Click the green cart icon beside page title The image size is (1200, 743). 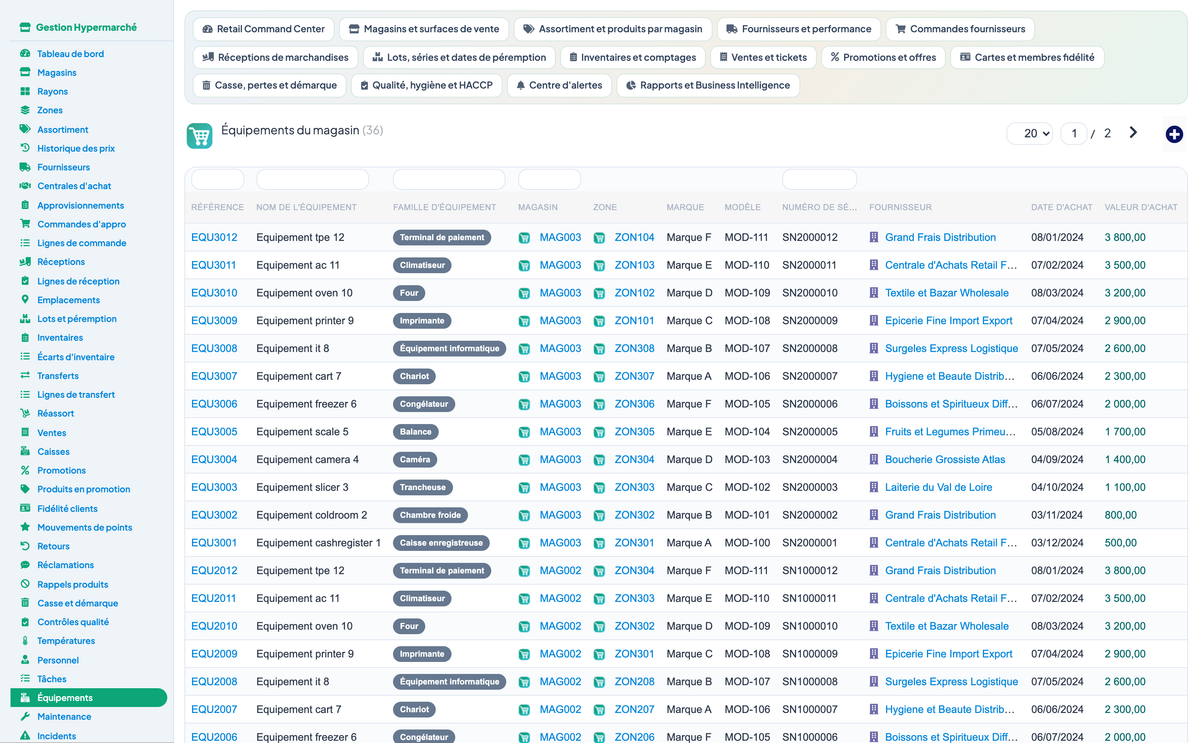coord(200,136)
